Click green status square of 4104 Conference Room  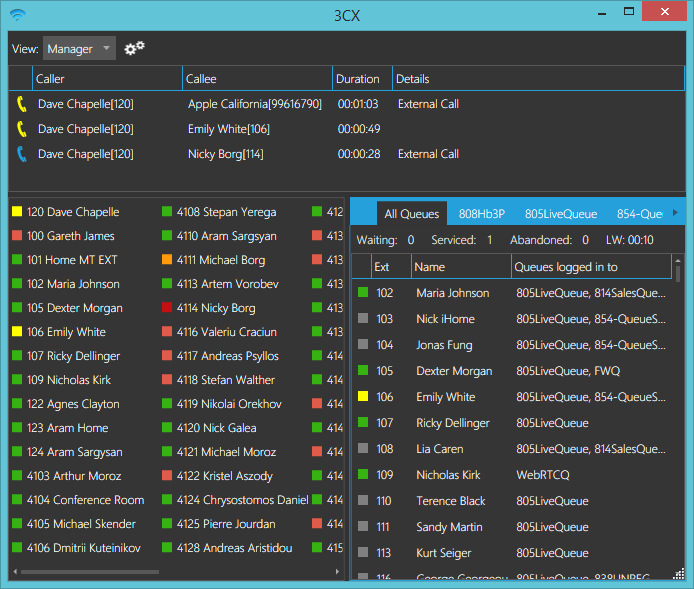[x=17, y=499]
